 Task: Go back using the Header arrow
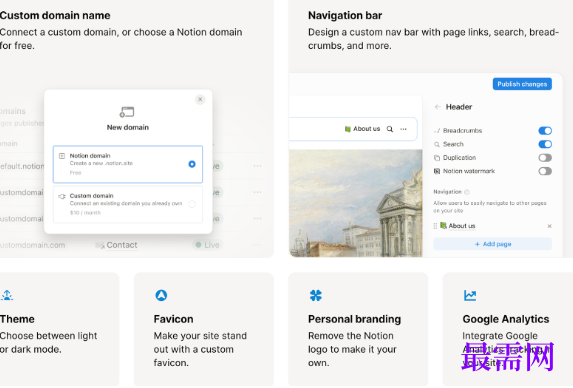tap(437, 107)
